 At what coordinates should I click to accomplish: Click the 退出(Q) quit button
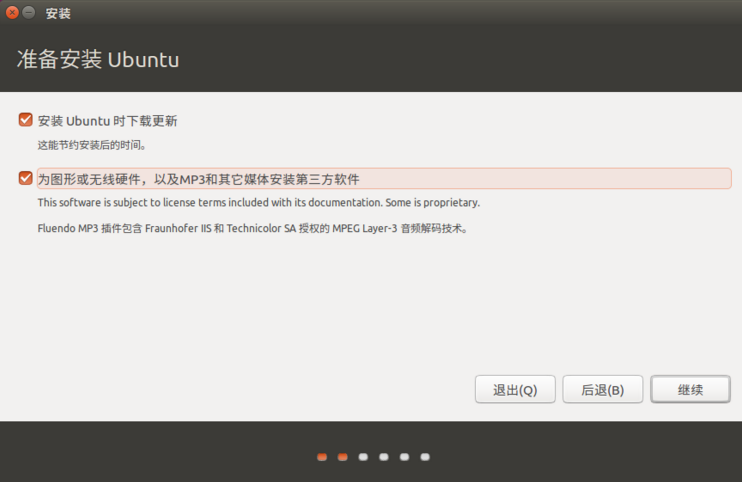(515, 389)
